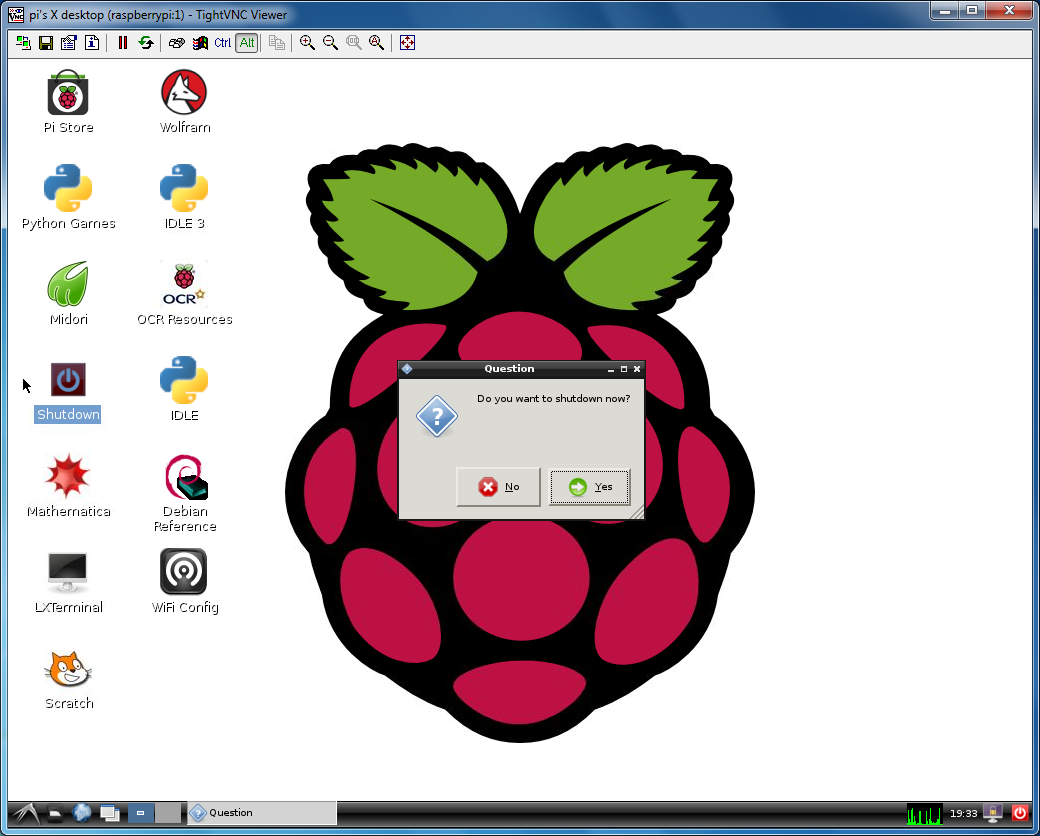Select the OCR Resources desktop icon
Image resolution: width=1040 pixels, height=836 pixels.
(x=184, y=293)
